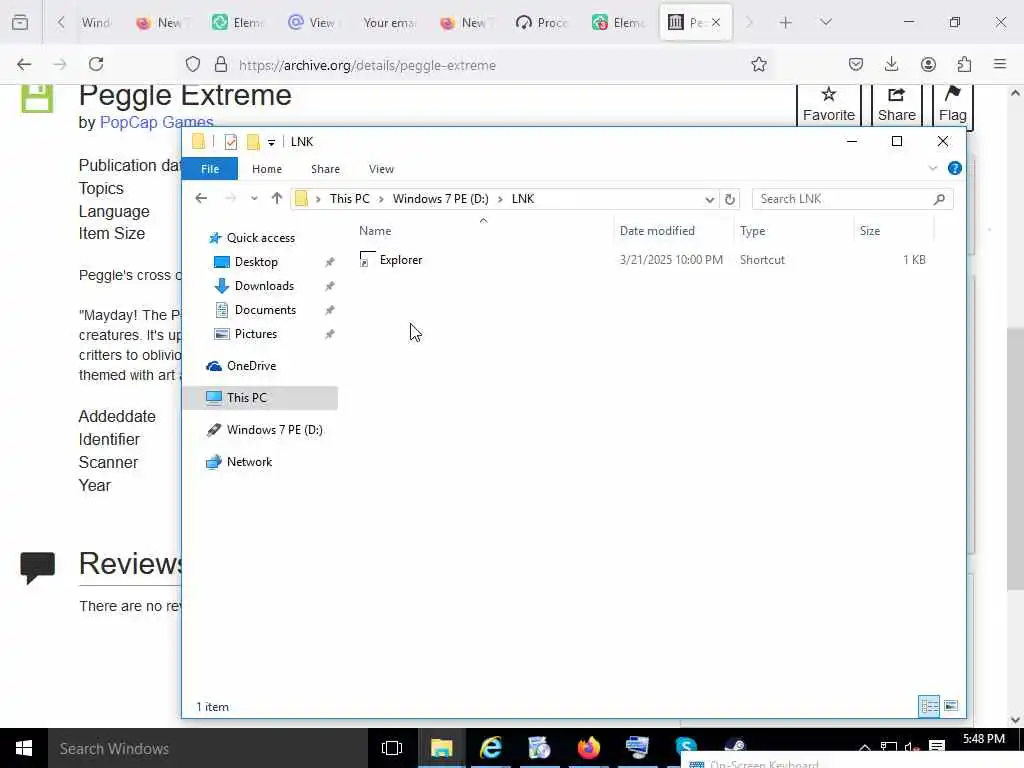Open Task View on the taskbar

392,748
